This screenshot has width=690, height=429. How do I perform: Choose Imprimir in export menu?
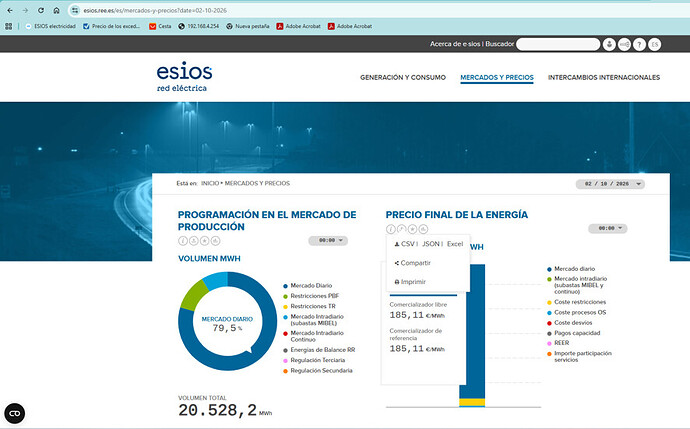[410, 282]
